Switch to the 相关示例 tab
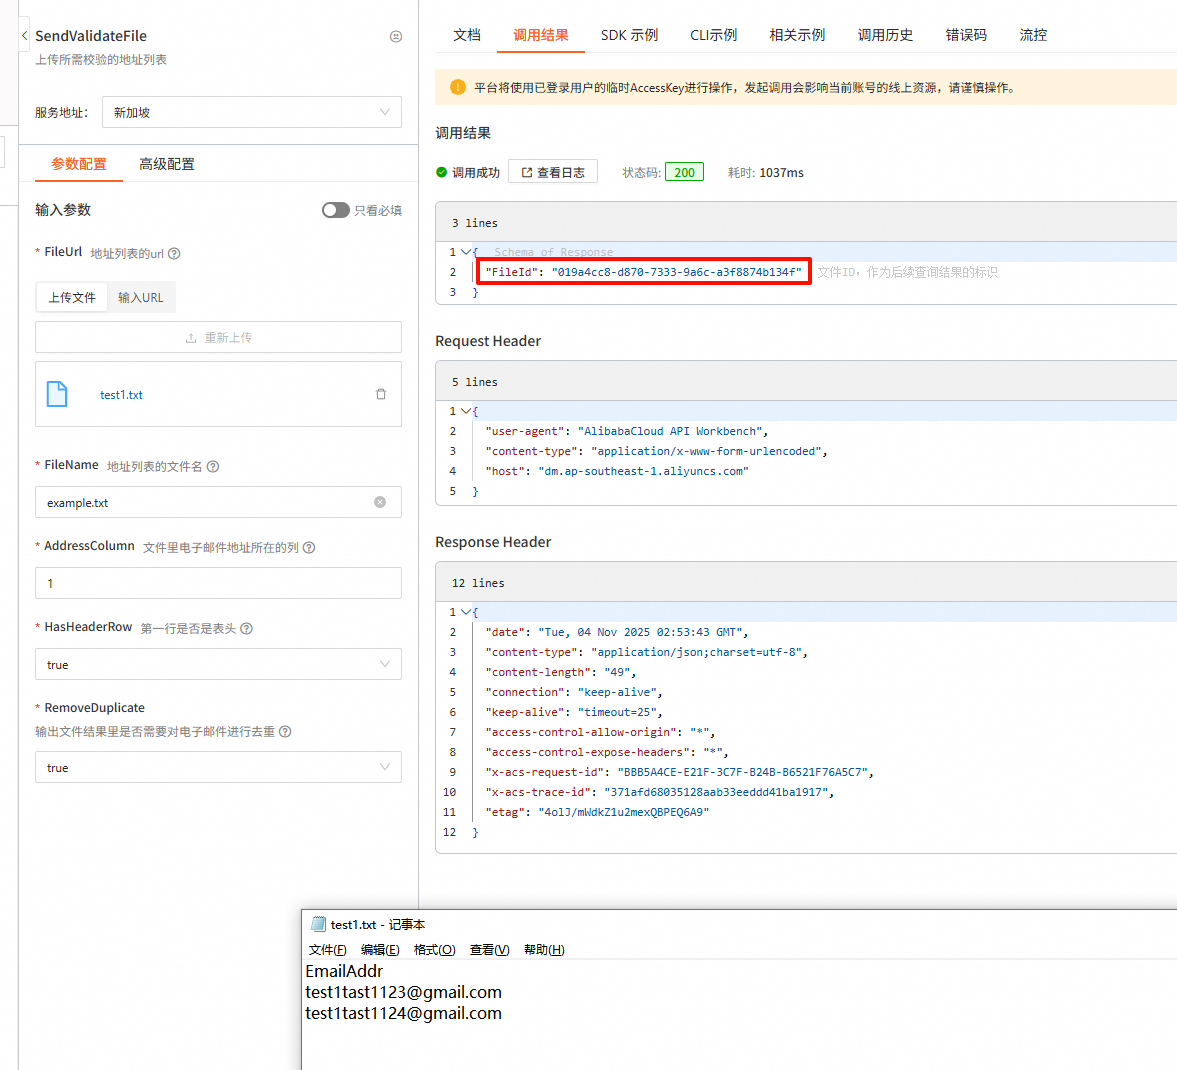Viewport: 1177px width, 1070px height. pos(797,35)
